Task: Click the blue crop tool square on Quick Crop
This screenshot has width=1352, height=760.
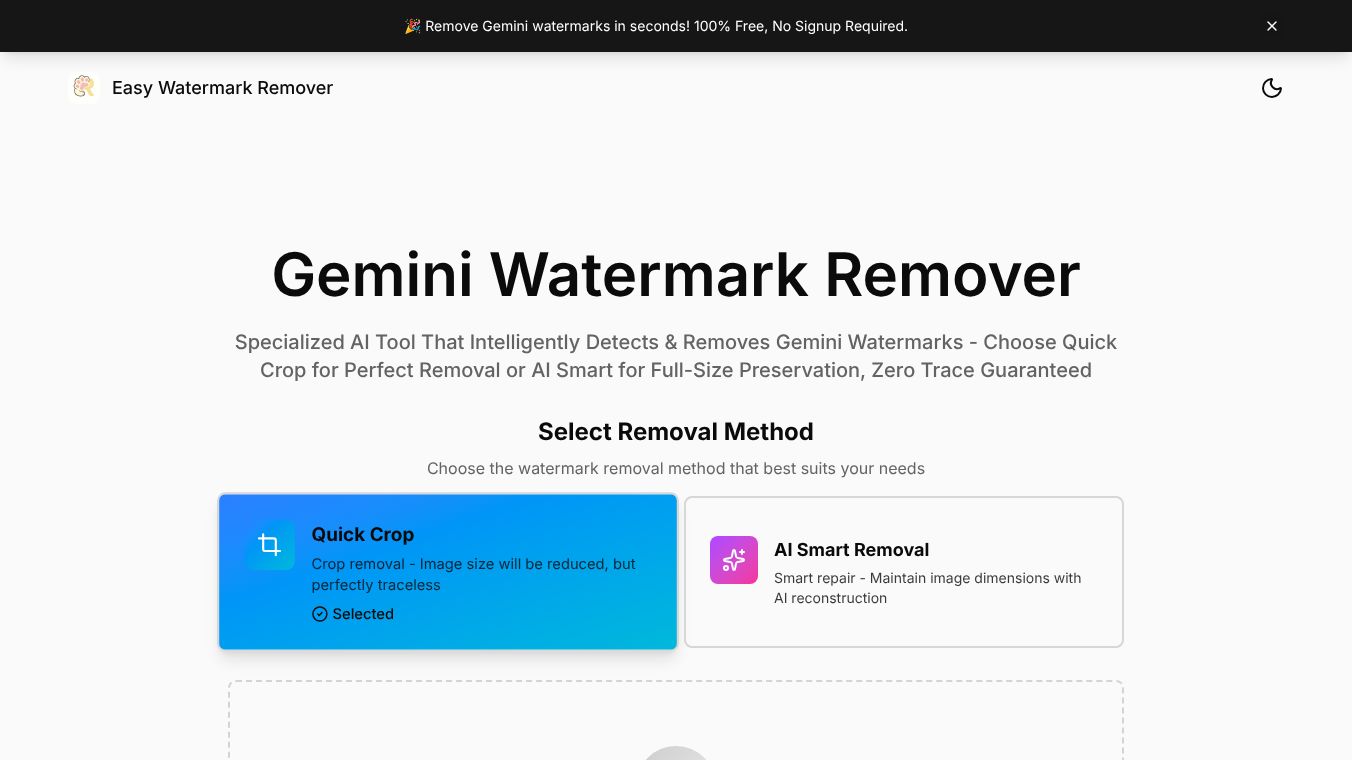Action: coord(270,545)
